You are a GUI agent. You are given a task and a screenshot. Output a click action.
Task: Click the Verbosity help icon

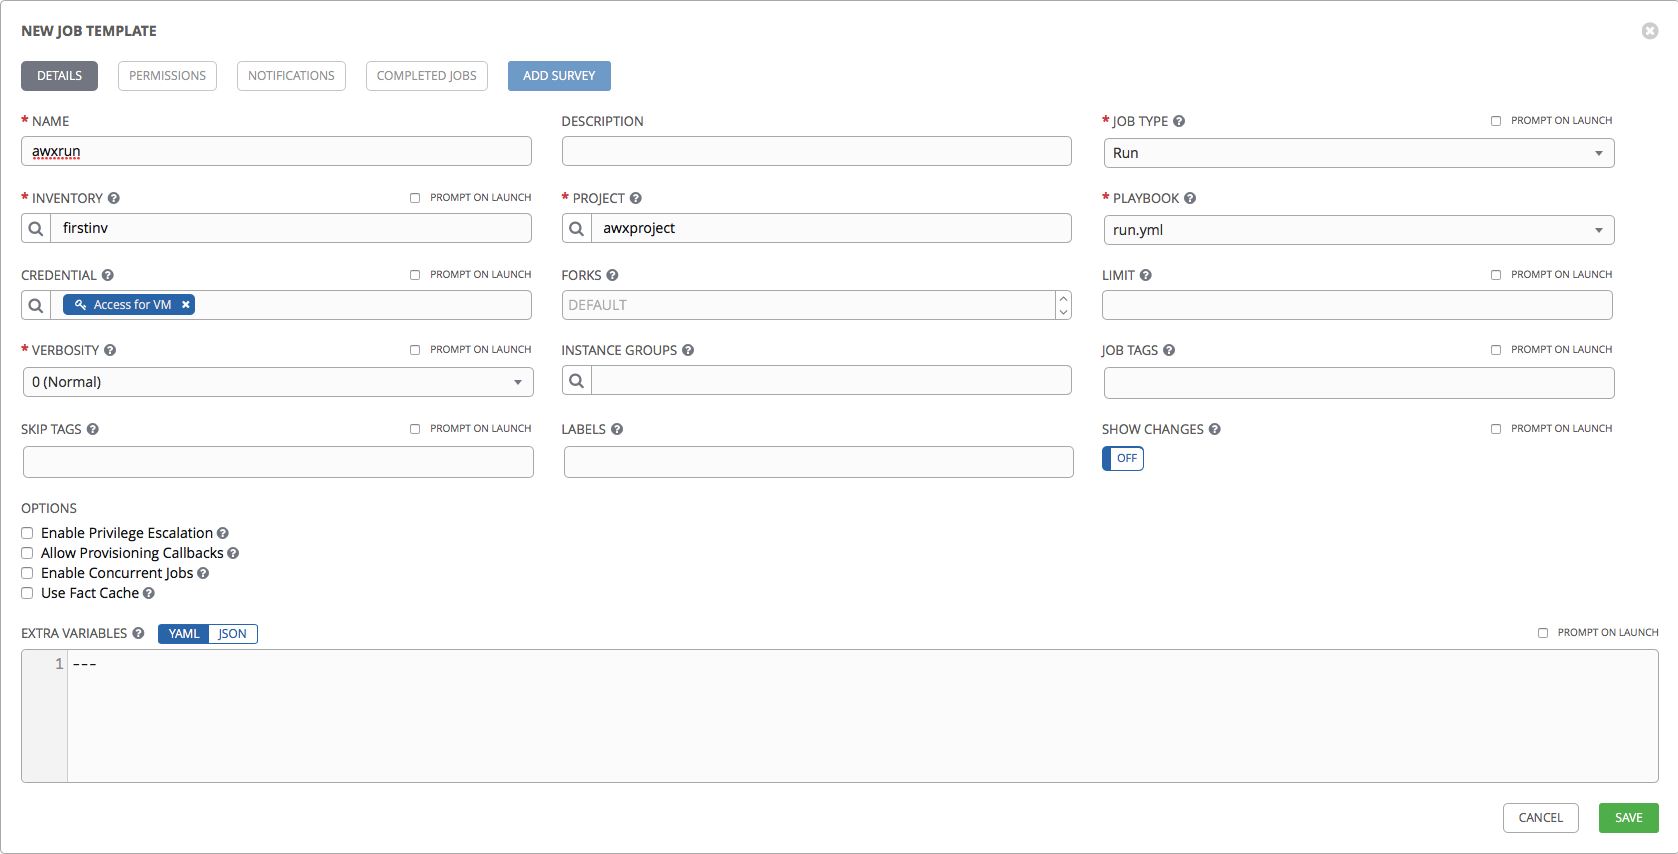(110, 350)
